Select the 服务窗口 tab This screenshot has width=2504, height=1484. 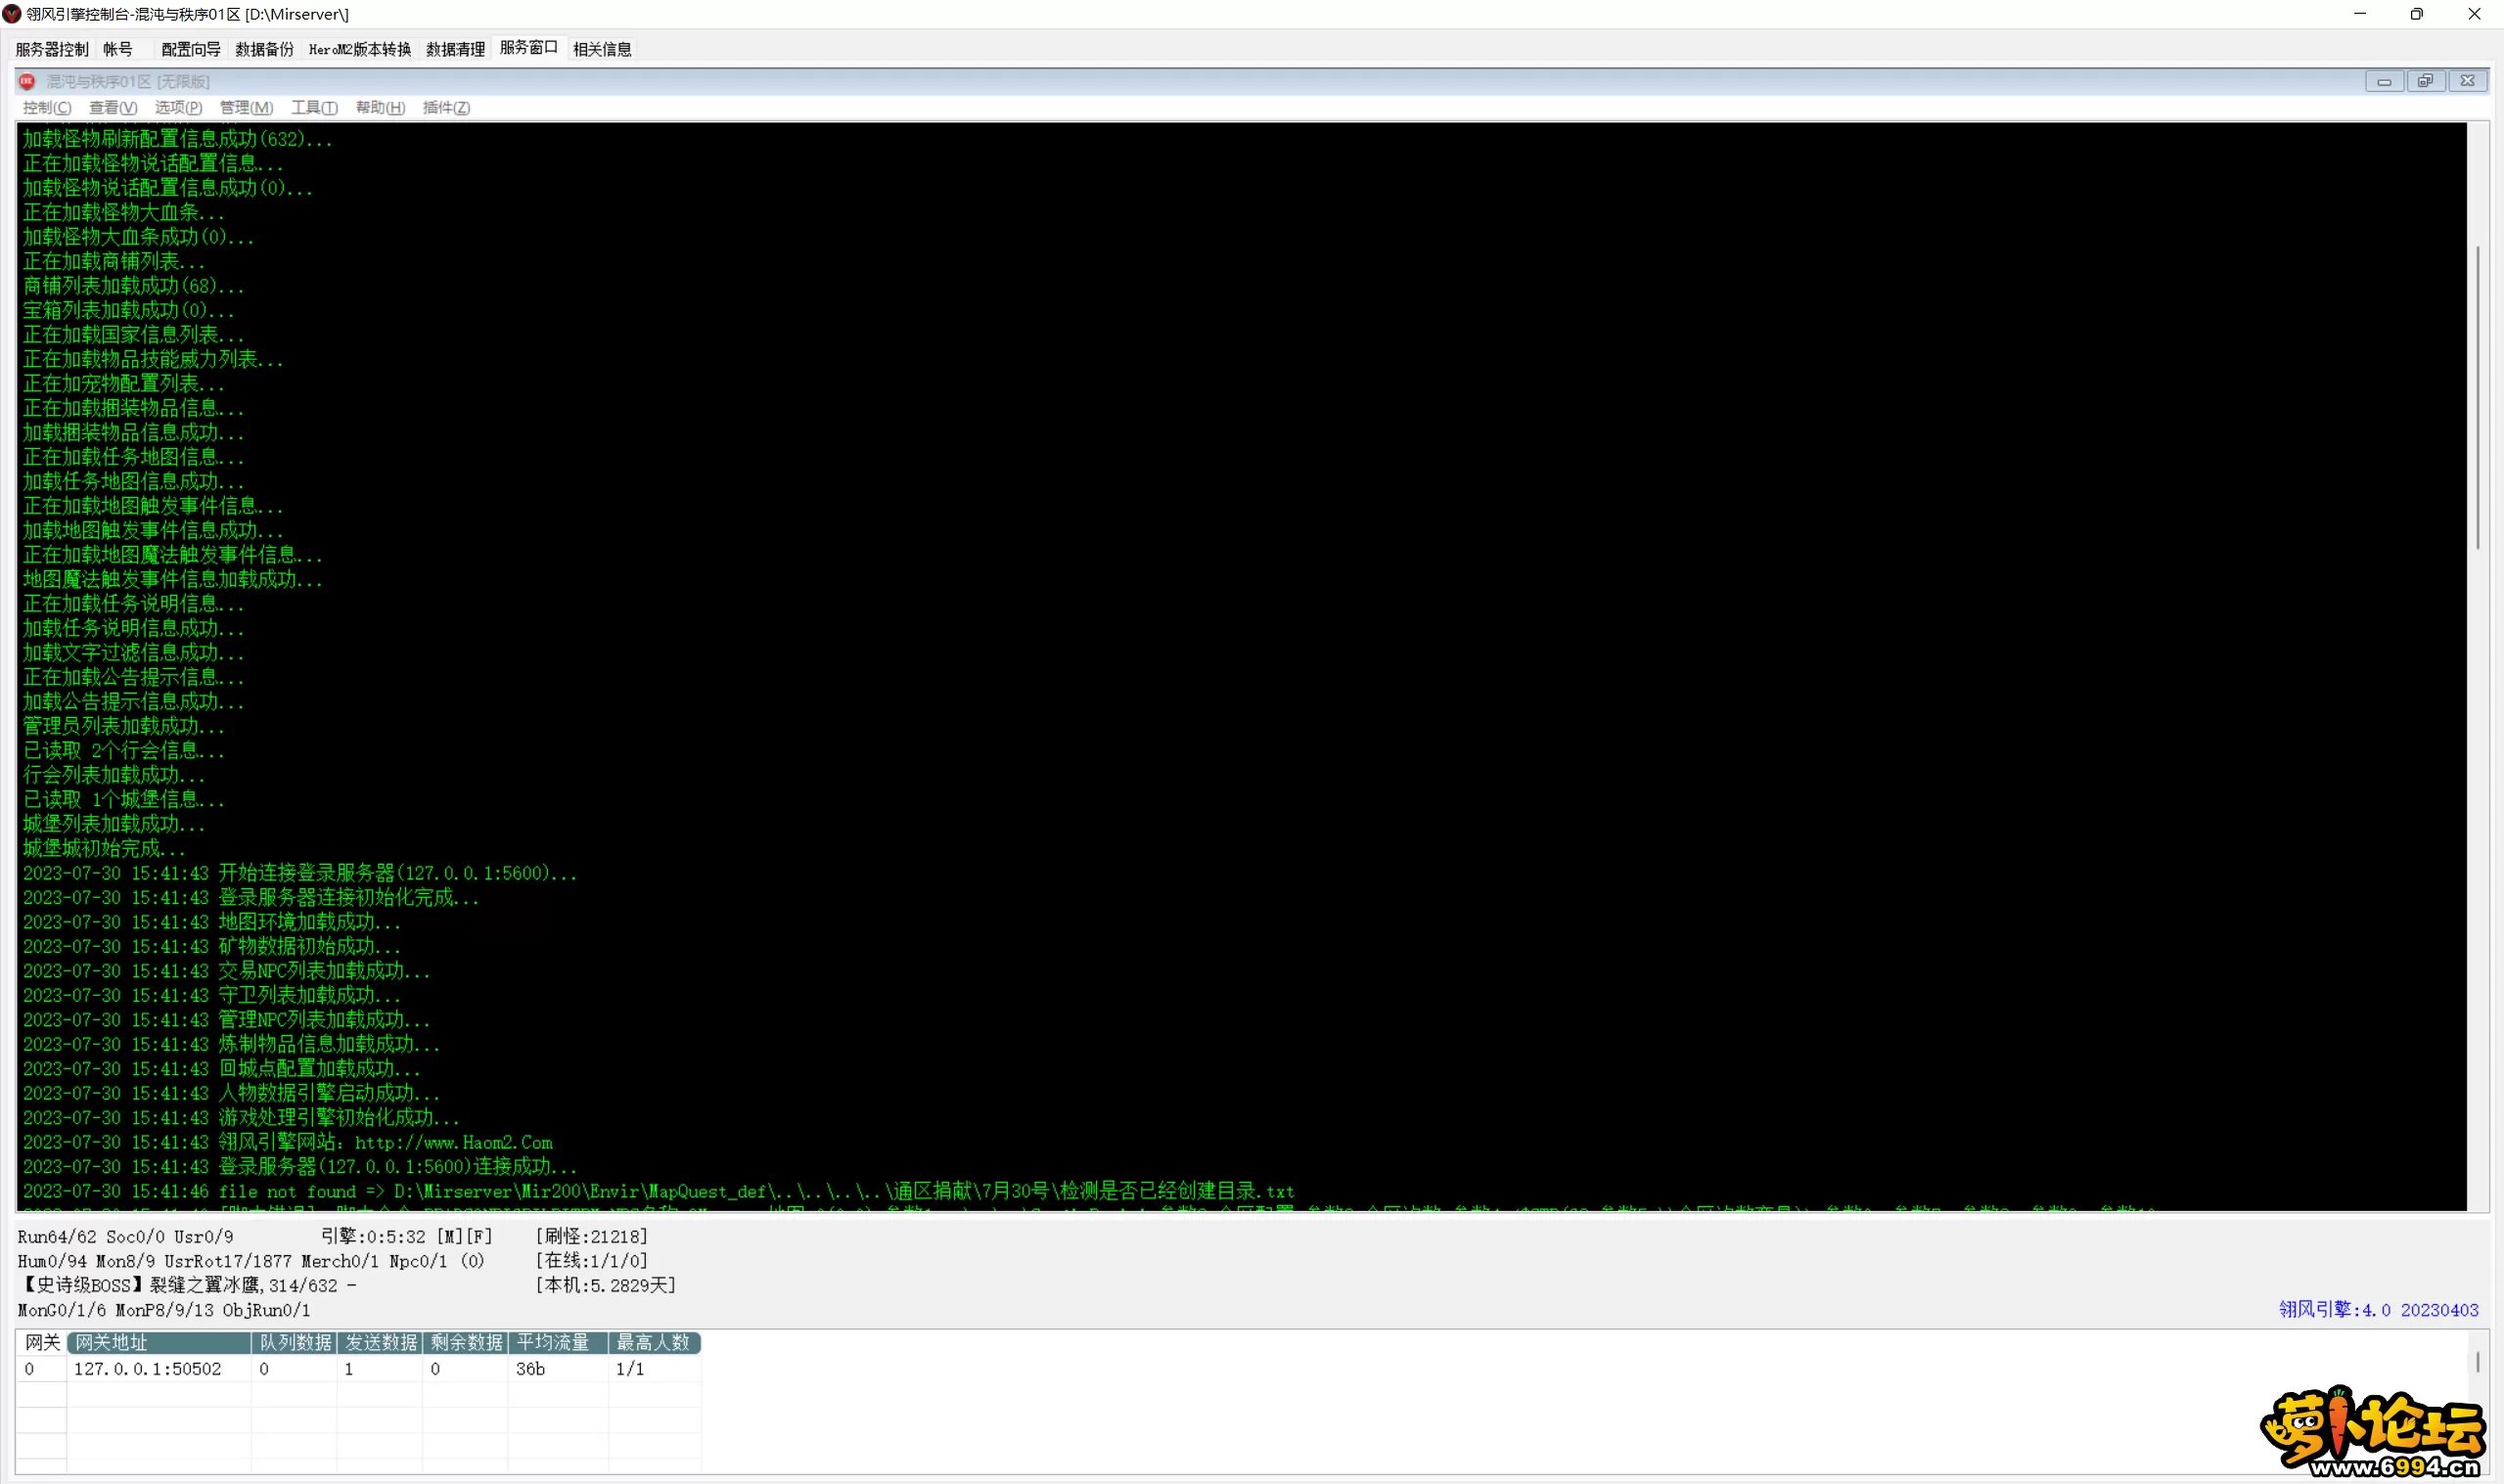[529, 48]
